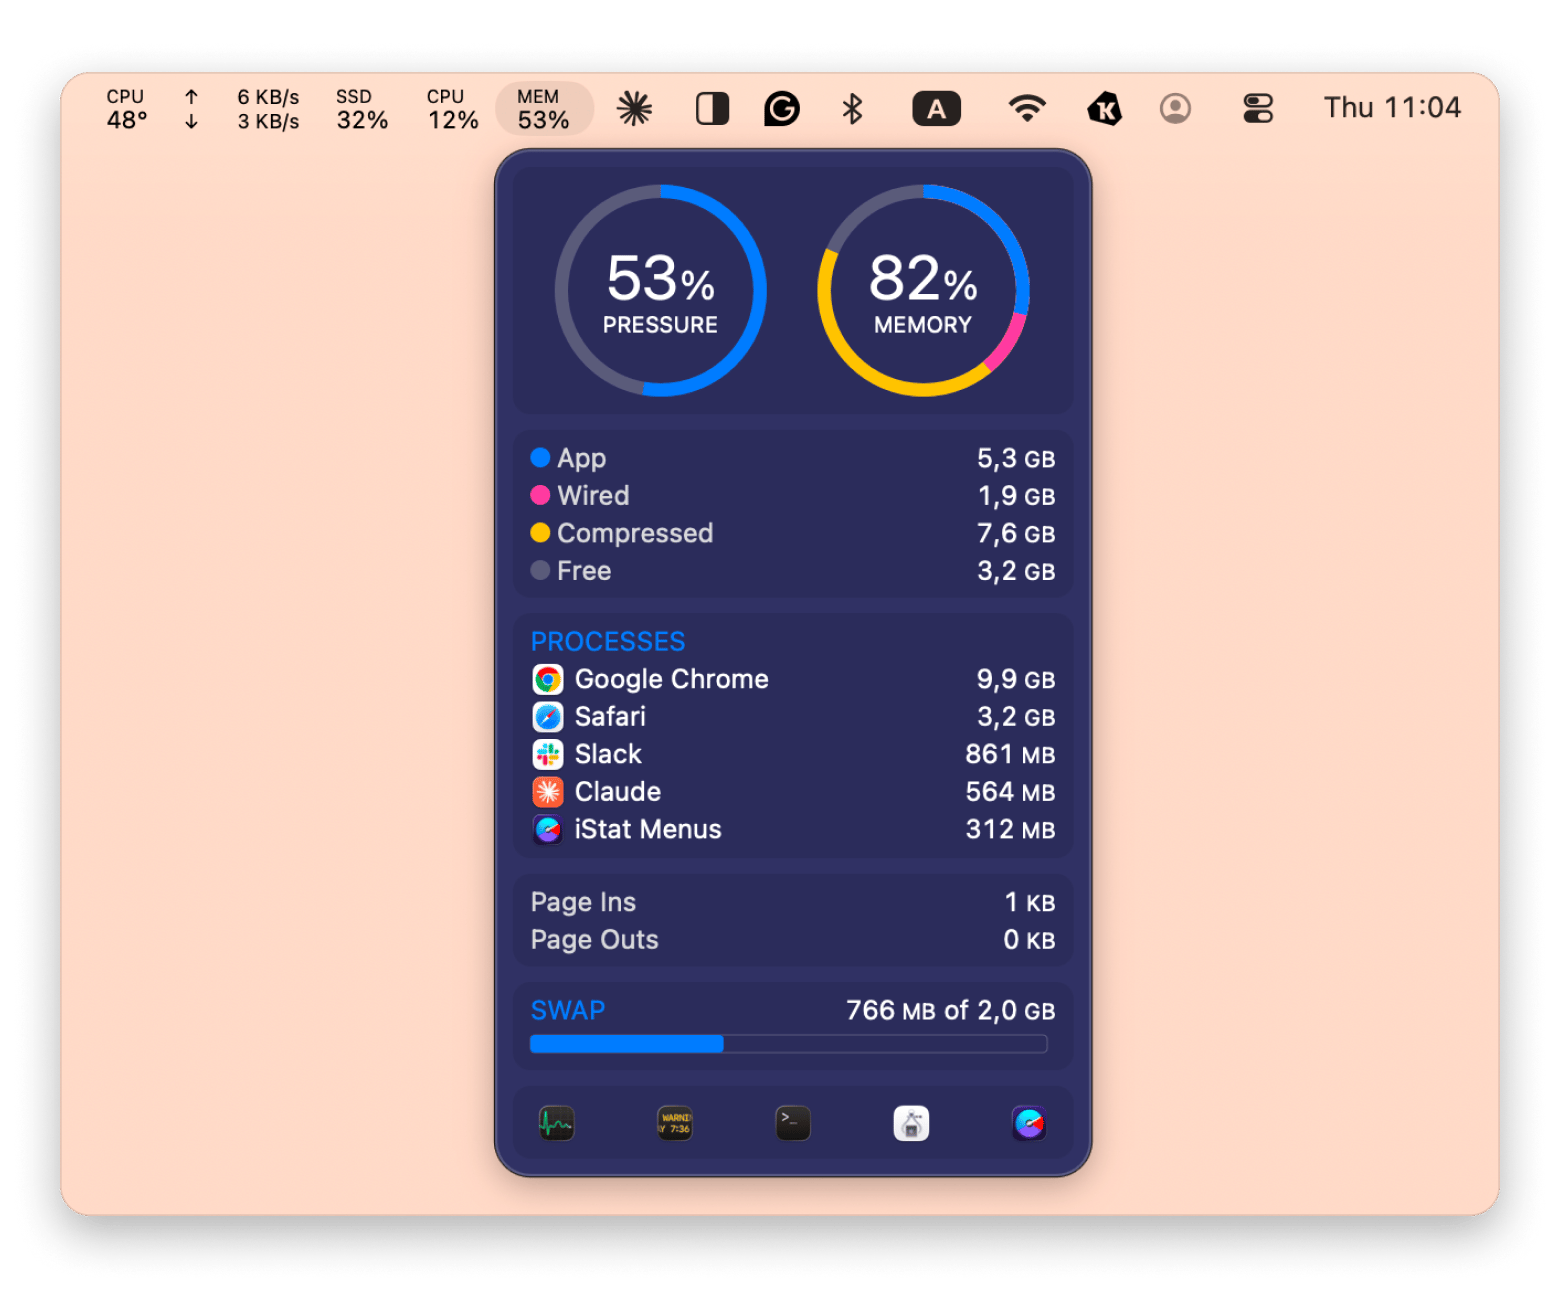
Task: Click iStat Menus' 312 MB value
Action: pyautogui.click(x=1011, y=829)
